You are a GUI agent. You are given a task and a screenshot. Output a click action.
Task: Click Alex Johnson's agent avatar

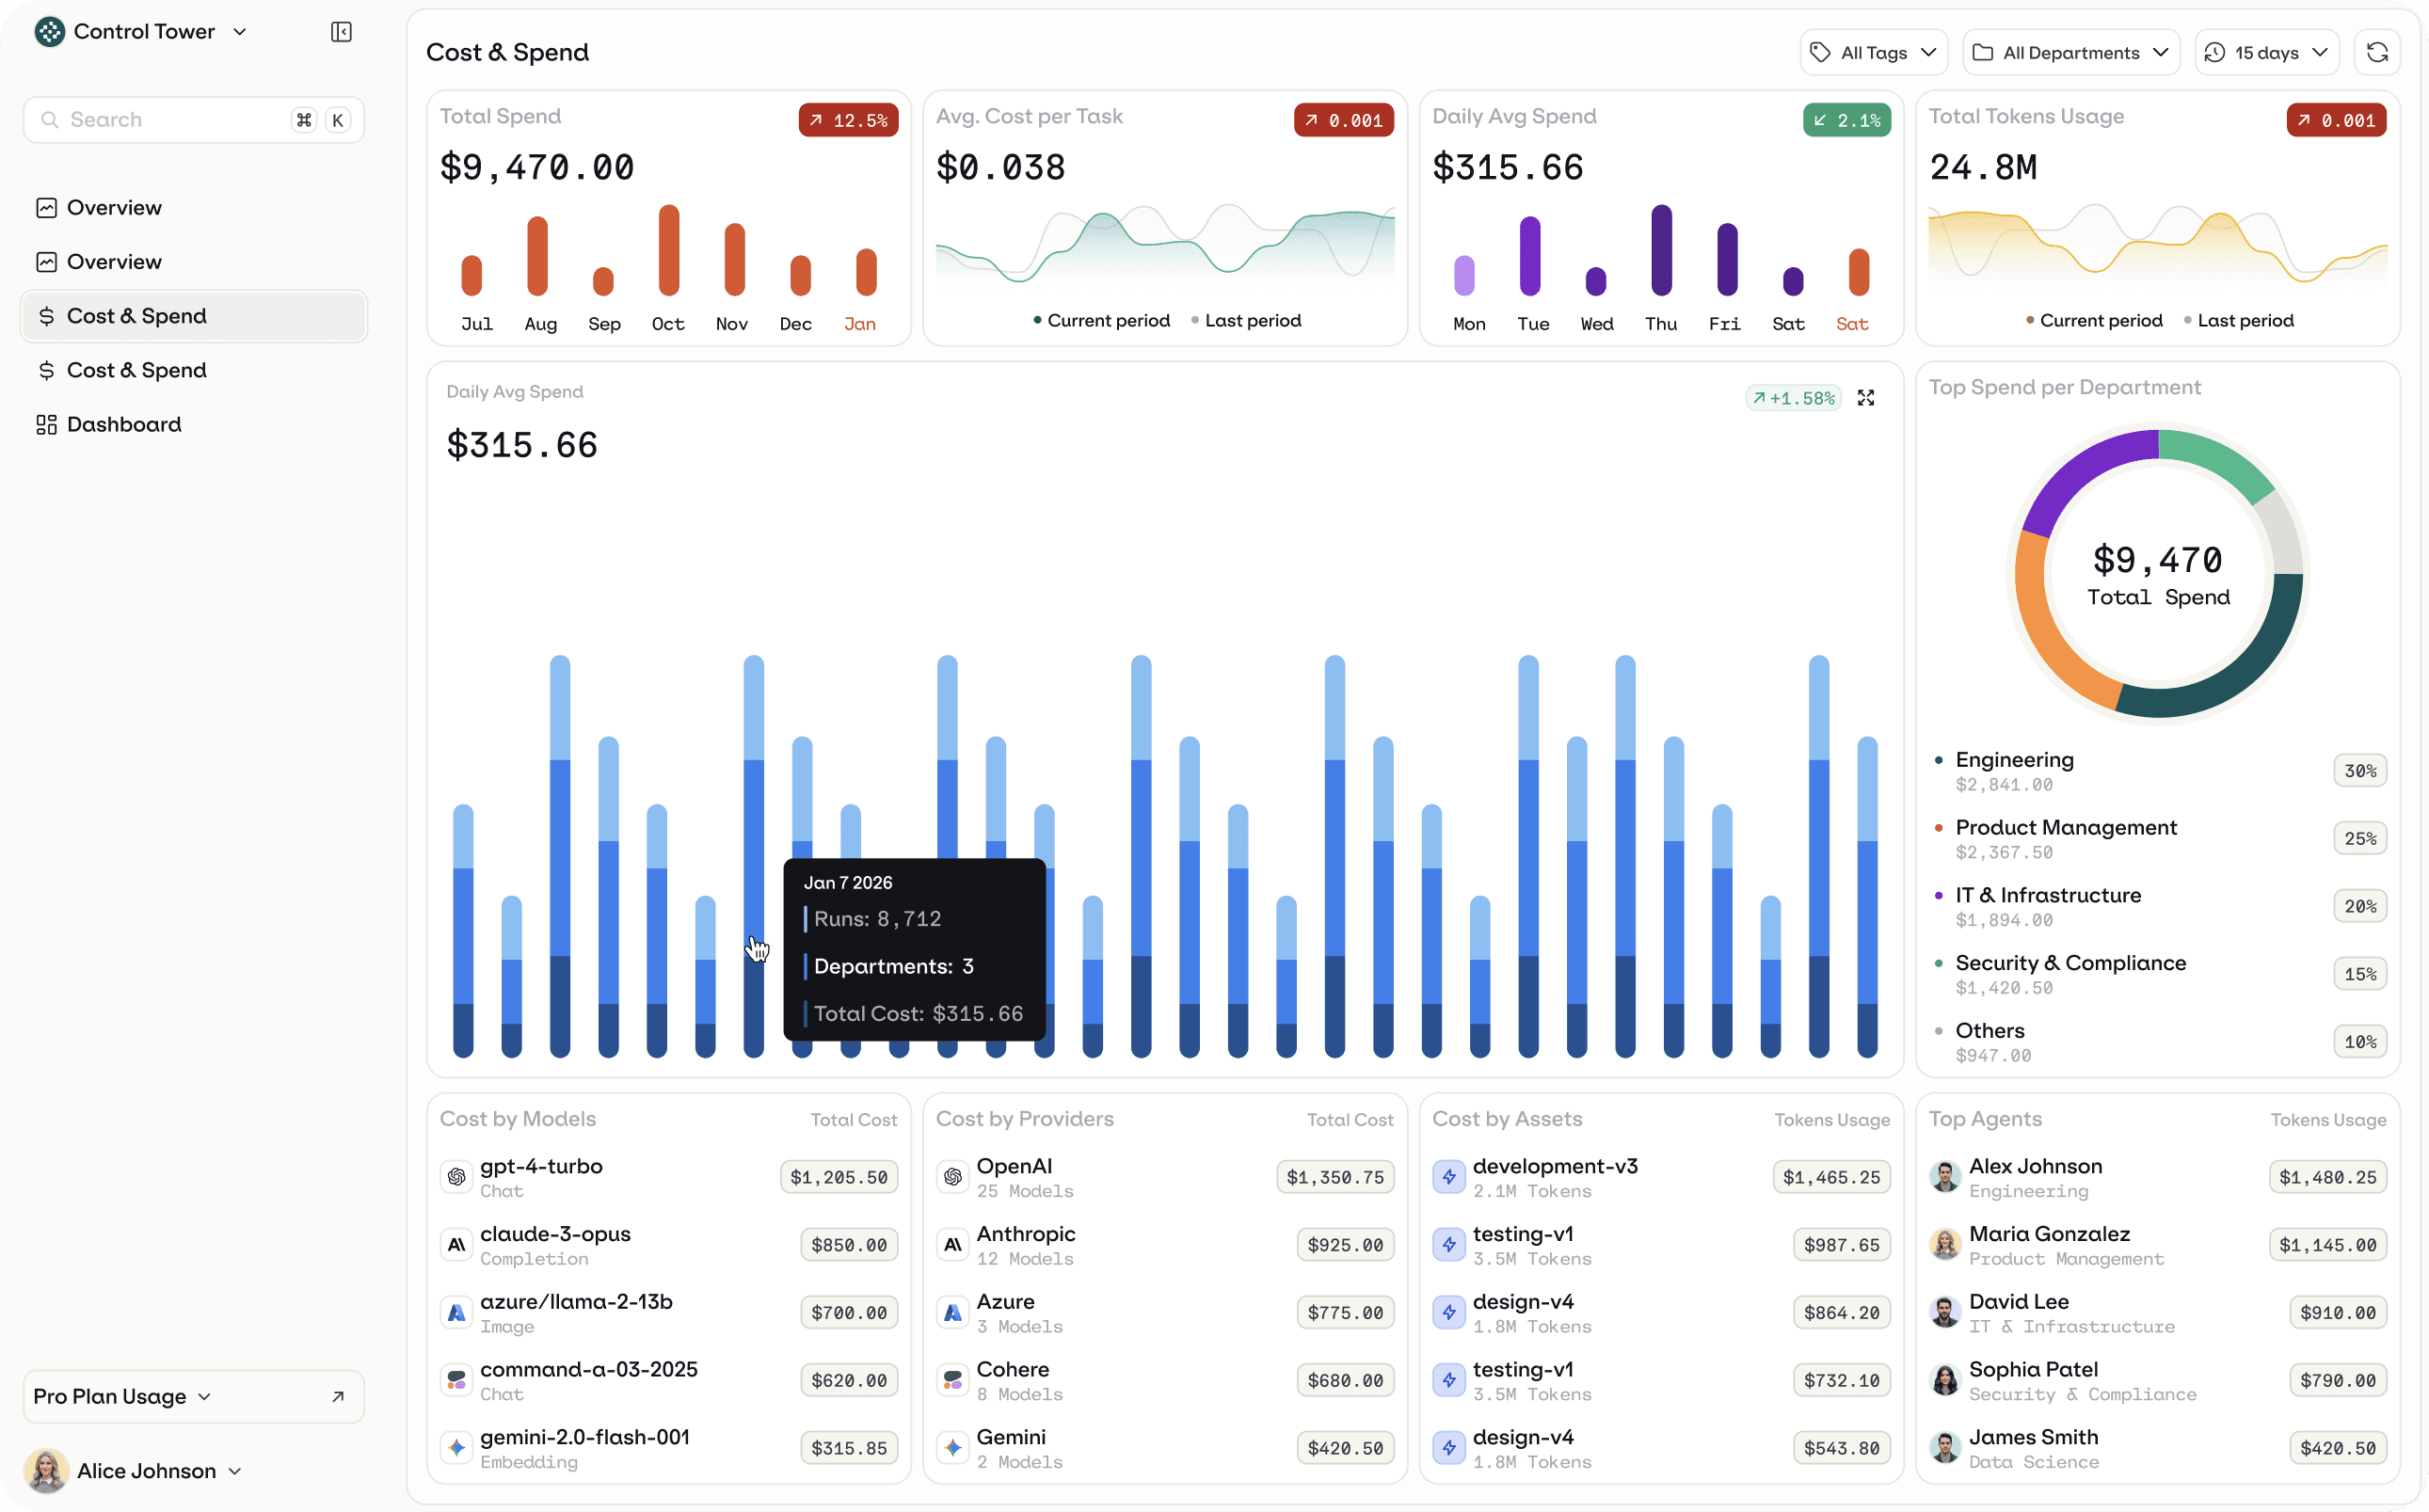coord(1945,1177)
